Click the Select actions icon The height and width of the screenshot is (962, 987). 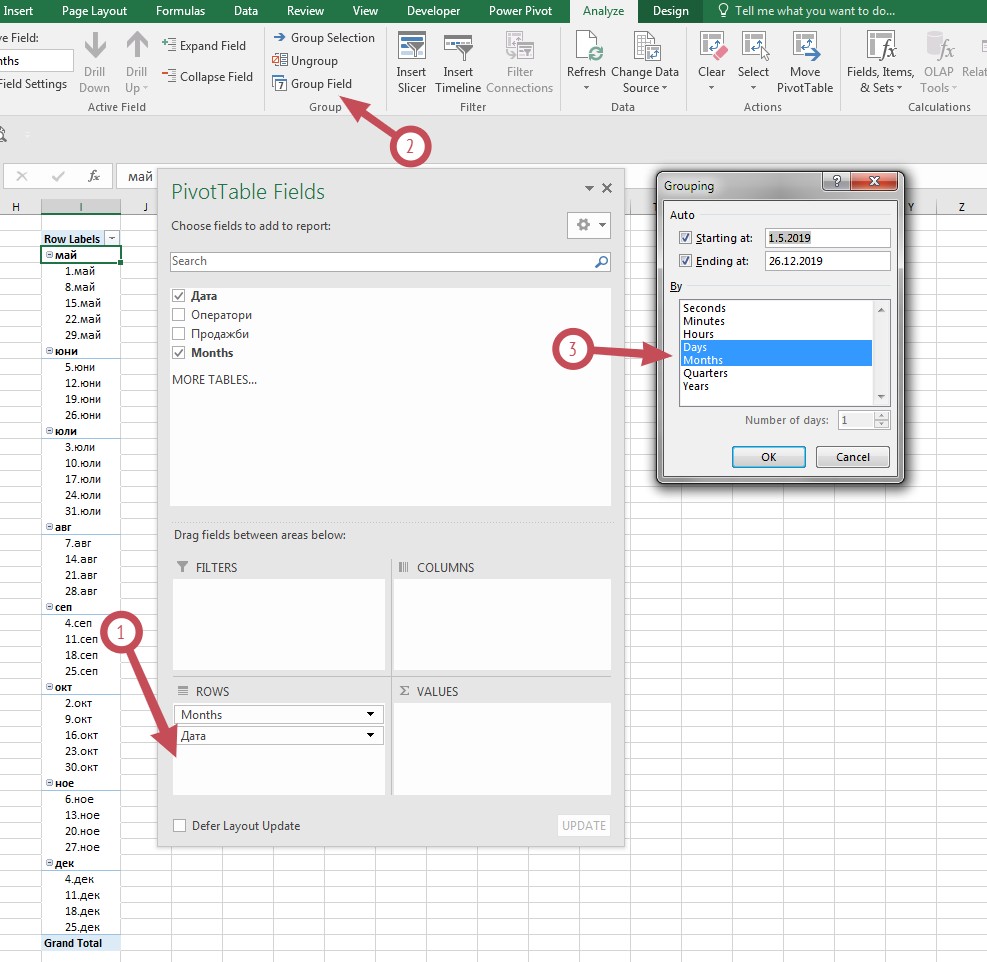point(754,47)
